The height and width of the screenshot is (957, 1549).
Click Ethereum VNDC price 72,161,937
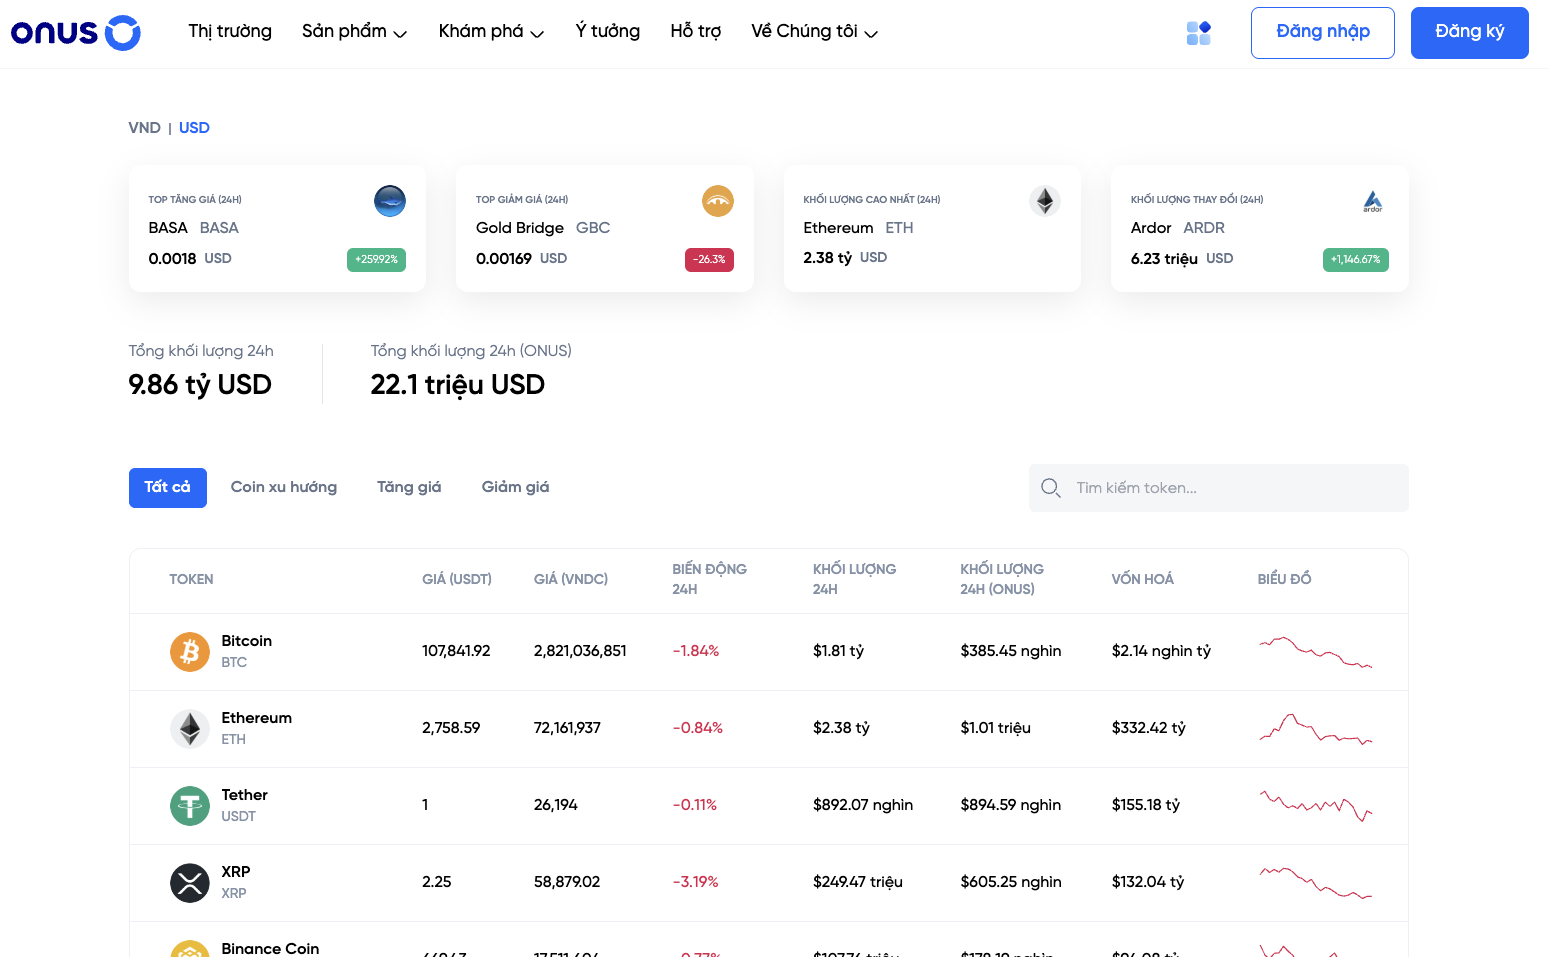pos(567,728)
